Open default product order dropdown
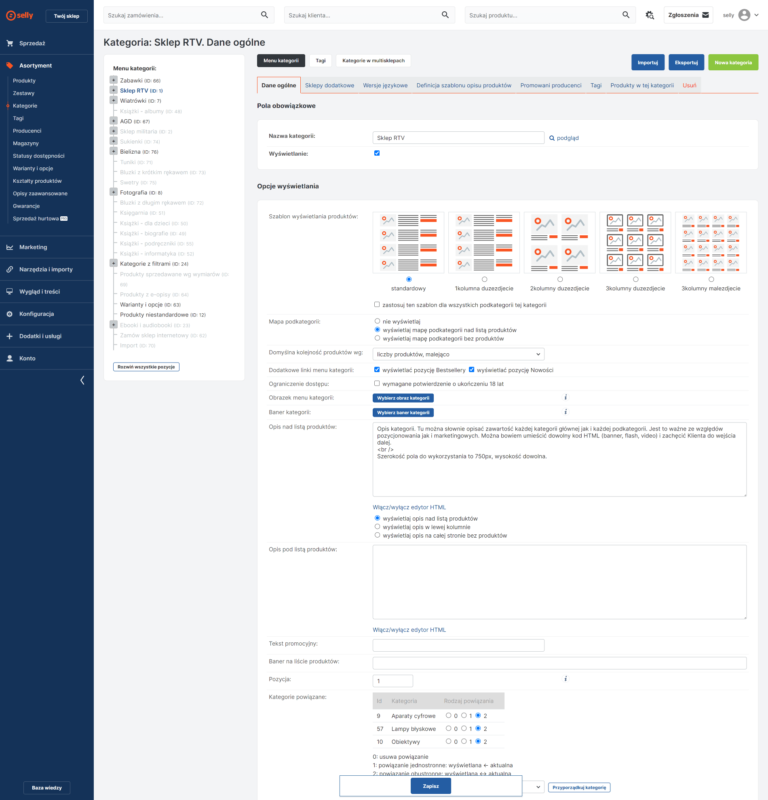Screen dimensions: 768x800 pyautogui.click(x=458, y=354)
